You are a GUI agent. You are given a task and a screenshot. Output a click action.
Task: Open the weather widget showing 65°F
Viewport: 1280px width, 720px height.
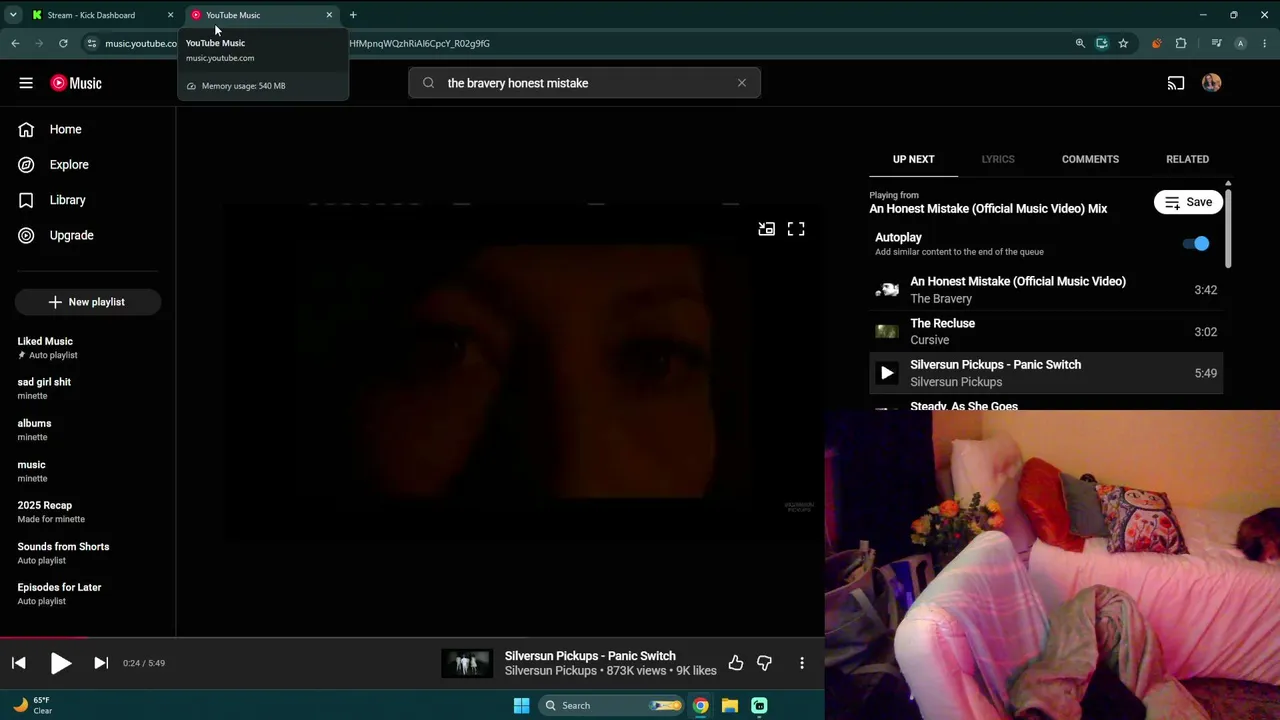point(31,705)
